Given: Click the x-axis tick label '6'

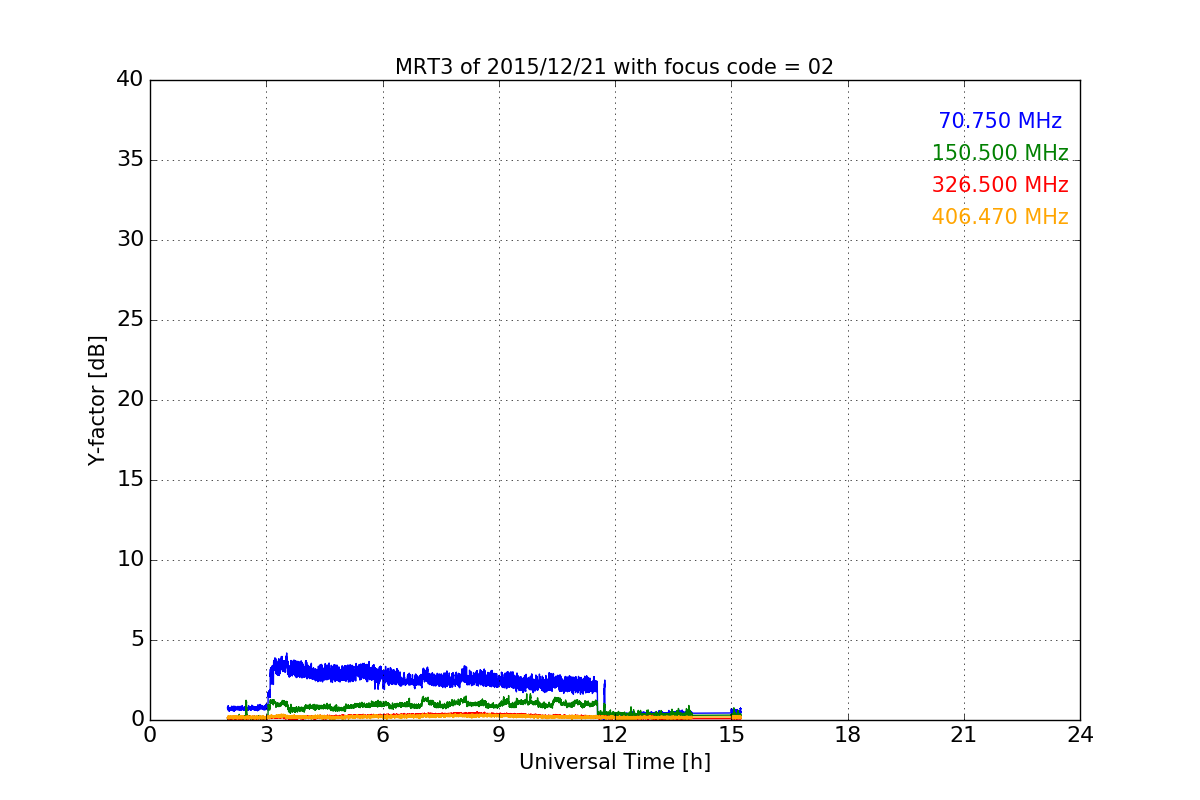Looking at the screenshot, I should (382, 735).
